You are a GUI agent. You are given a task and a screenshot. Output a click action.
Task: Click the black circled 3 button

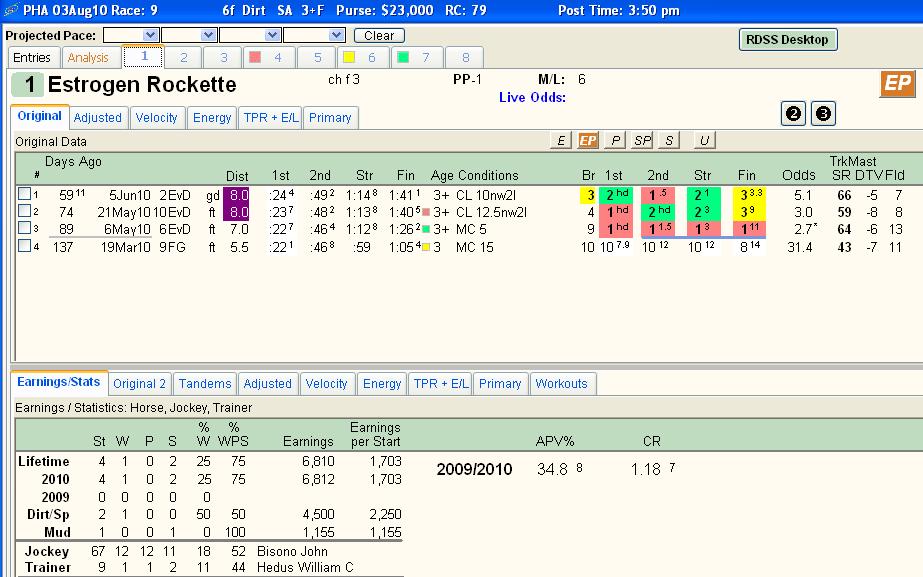pyautogui.click(x=823, y=114)
